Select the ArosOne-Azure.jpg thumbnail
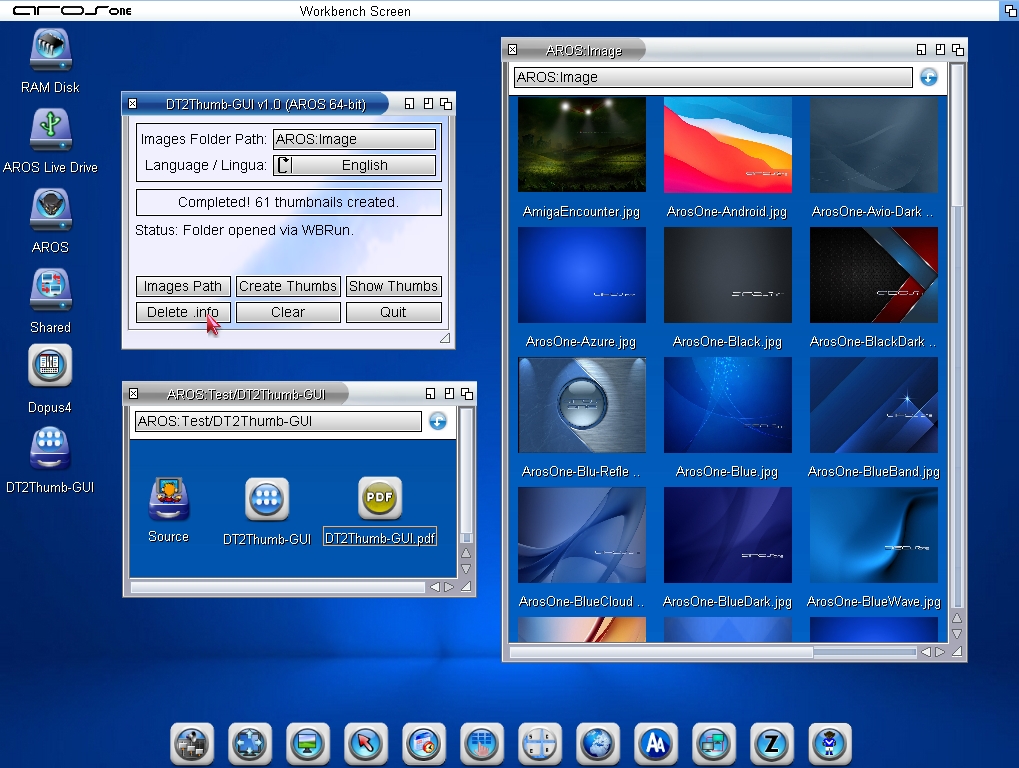 coord(582,275)
